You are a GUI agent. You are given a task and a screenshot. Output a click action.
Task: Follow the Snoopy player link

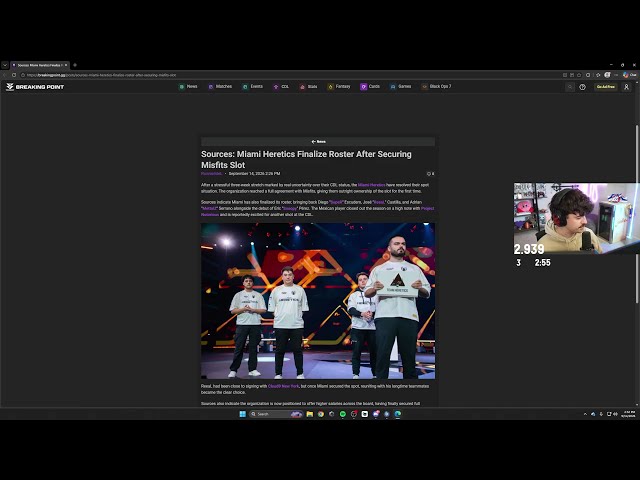[x=290, y=209]
